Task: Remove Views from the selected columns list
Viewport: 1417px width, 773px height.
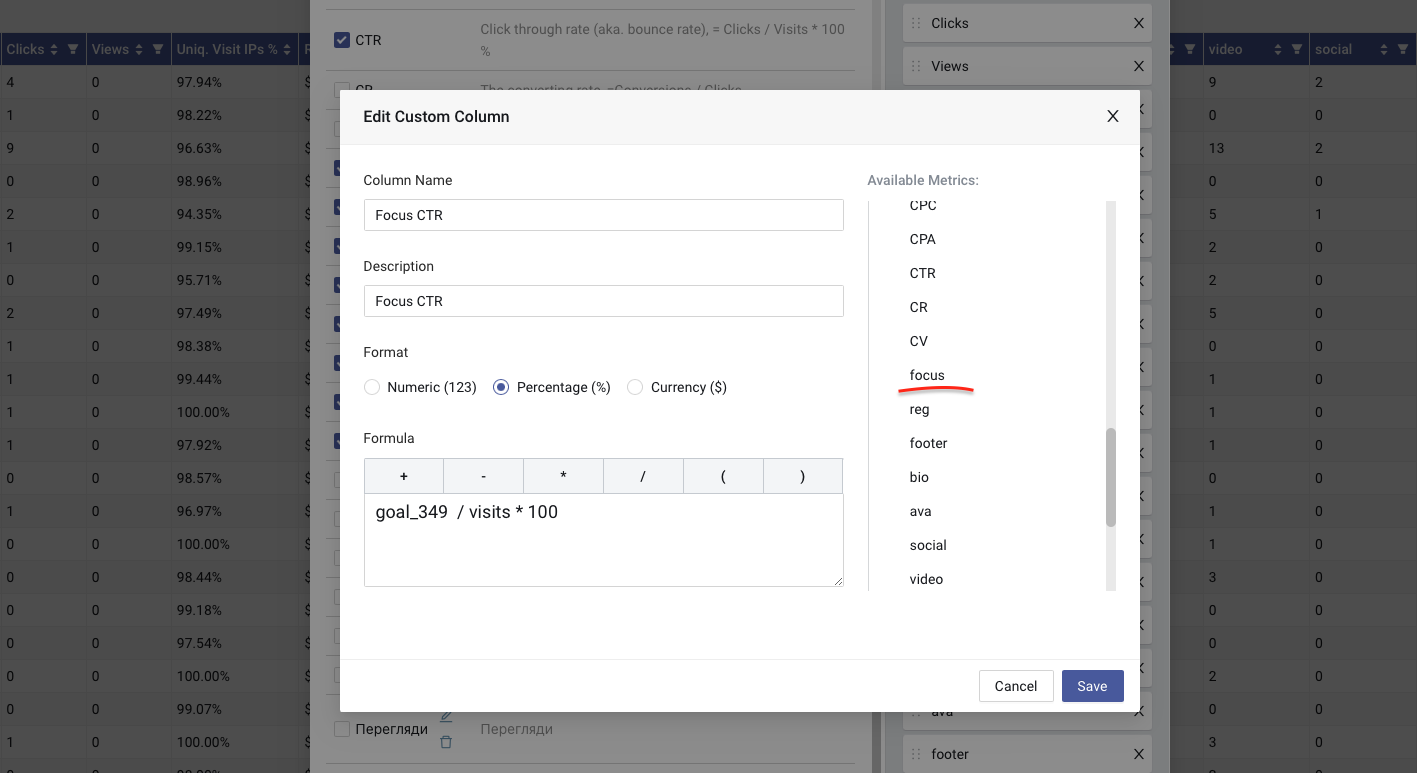Action: click(x=1138, y=66)
